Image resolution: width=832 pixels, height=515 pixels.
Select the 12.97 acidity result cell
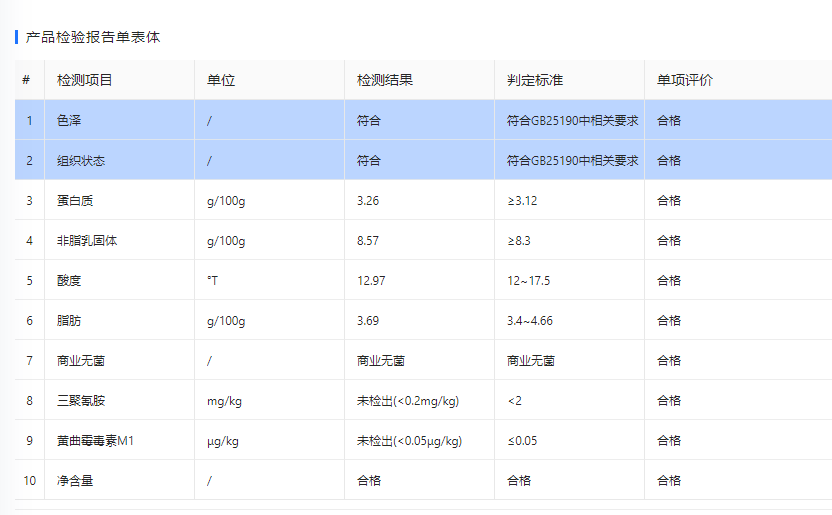coord(371,280)
